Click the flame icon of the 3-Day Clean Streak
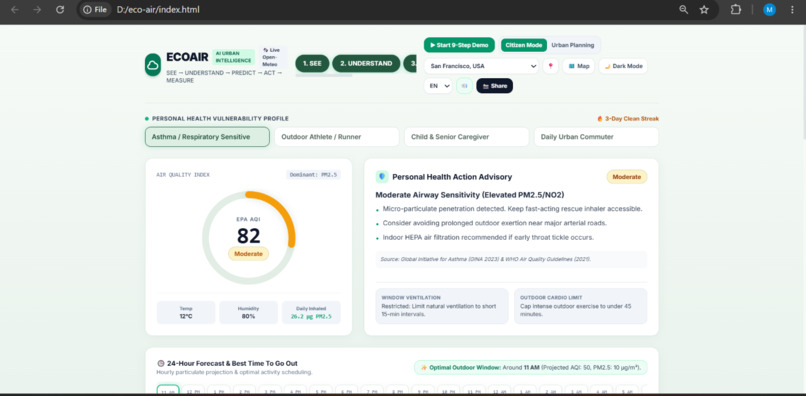Image resolution: width=806 pixels, height=396 pixels. coord(600,119)
